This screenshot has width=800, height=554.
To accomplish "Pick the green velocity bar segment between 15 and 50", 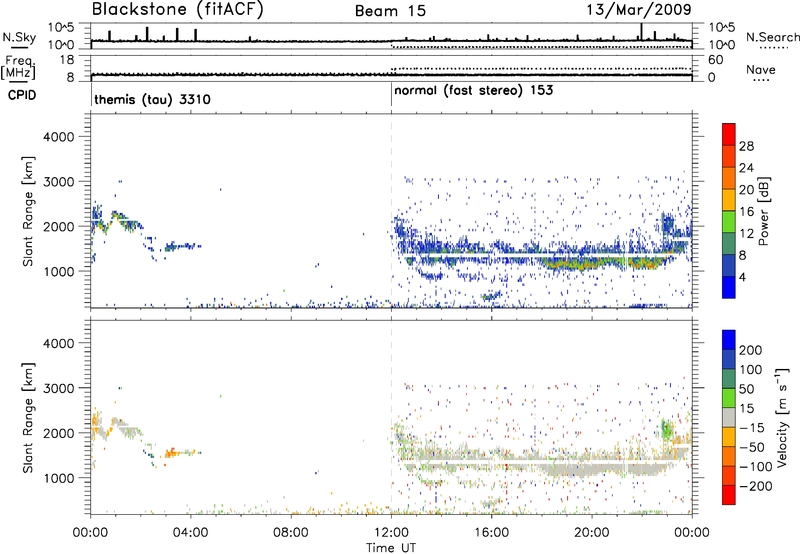I will (729, 398).
